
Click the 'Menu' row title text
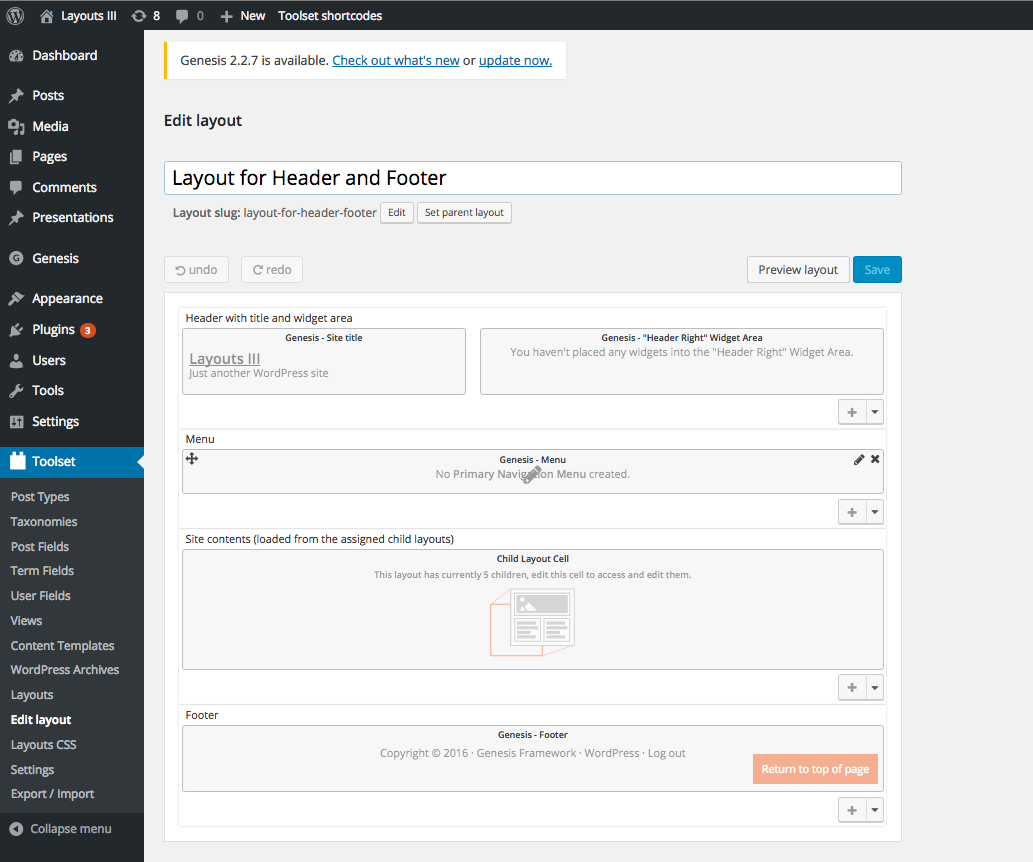200,439
